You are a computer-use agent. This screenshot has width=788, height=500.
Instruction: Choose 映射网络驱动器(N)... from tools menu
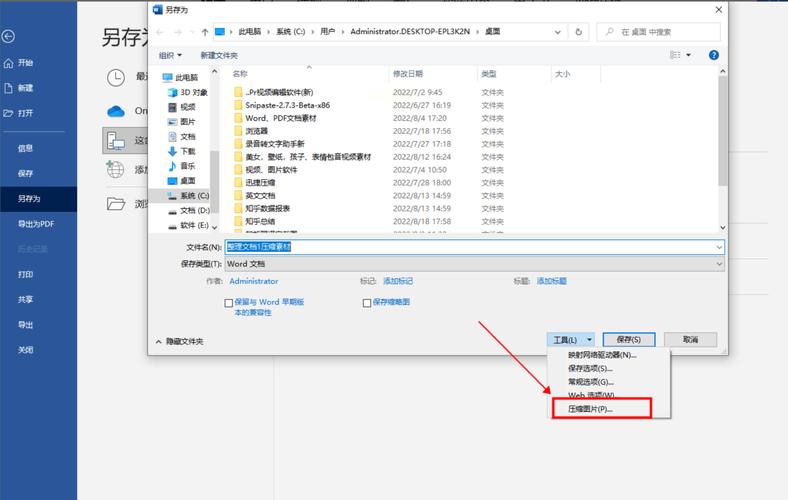tap(602, 355)
